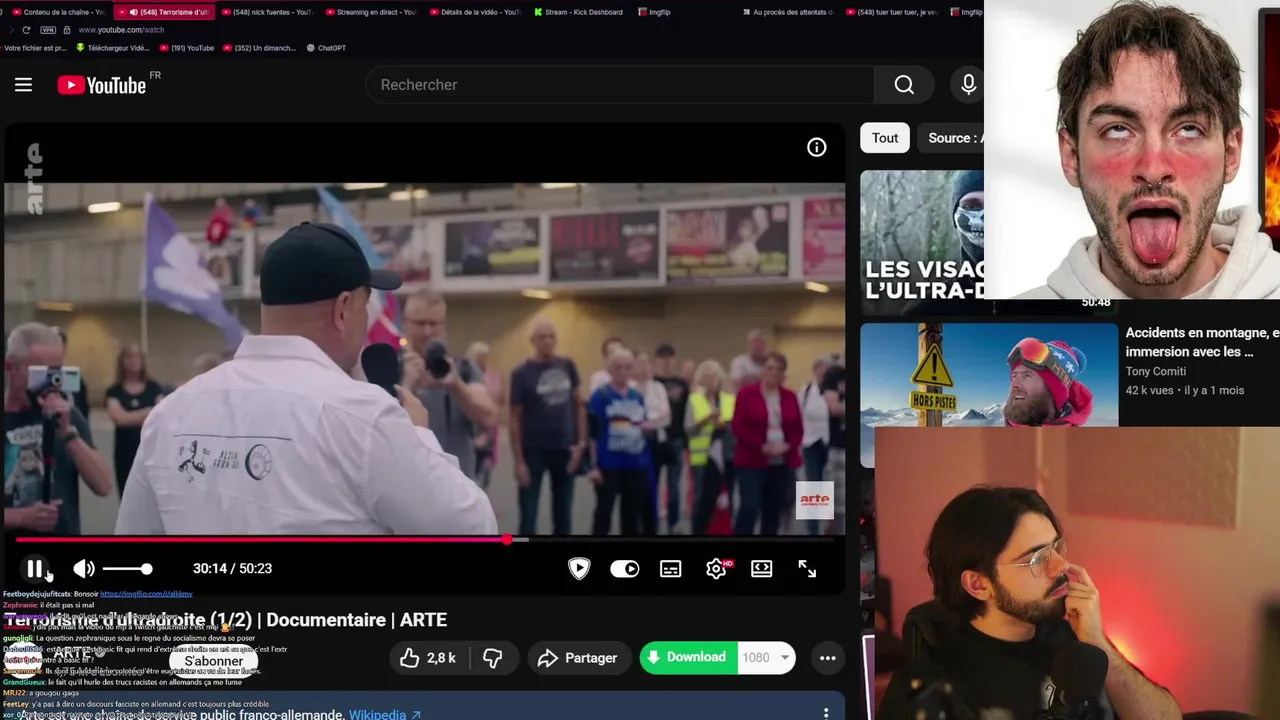Mute the video with the speaker icon
Image resolution: width=1280 pixels, height=720 pixels.
click(84, 568)
